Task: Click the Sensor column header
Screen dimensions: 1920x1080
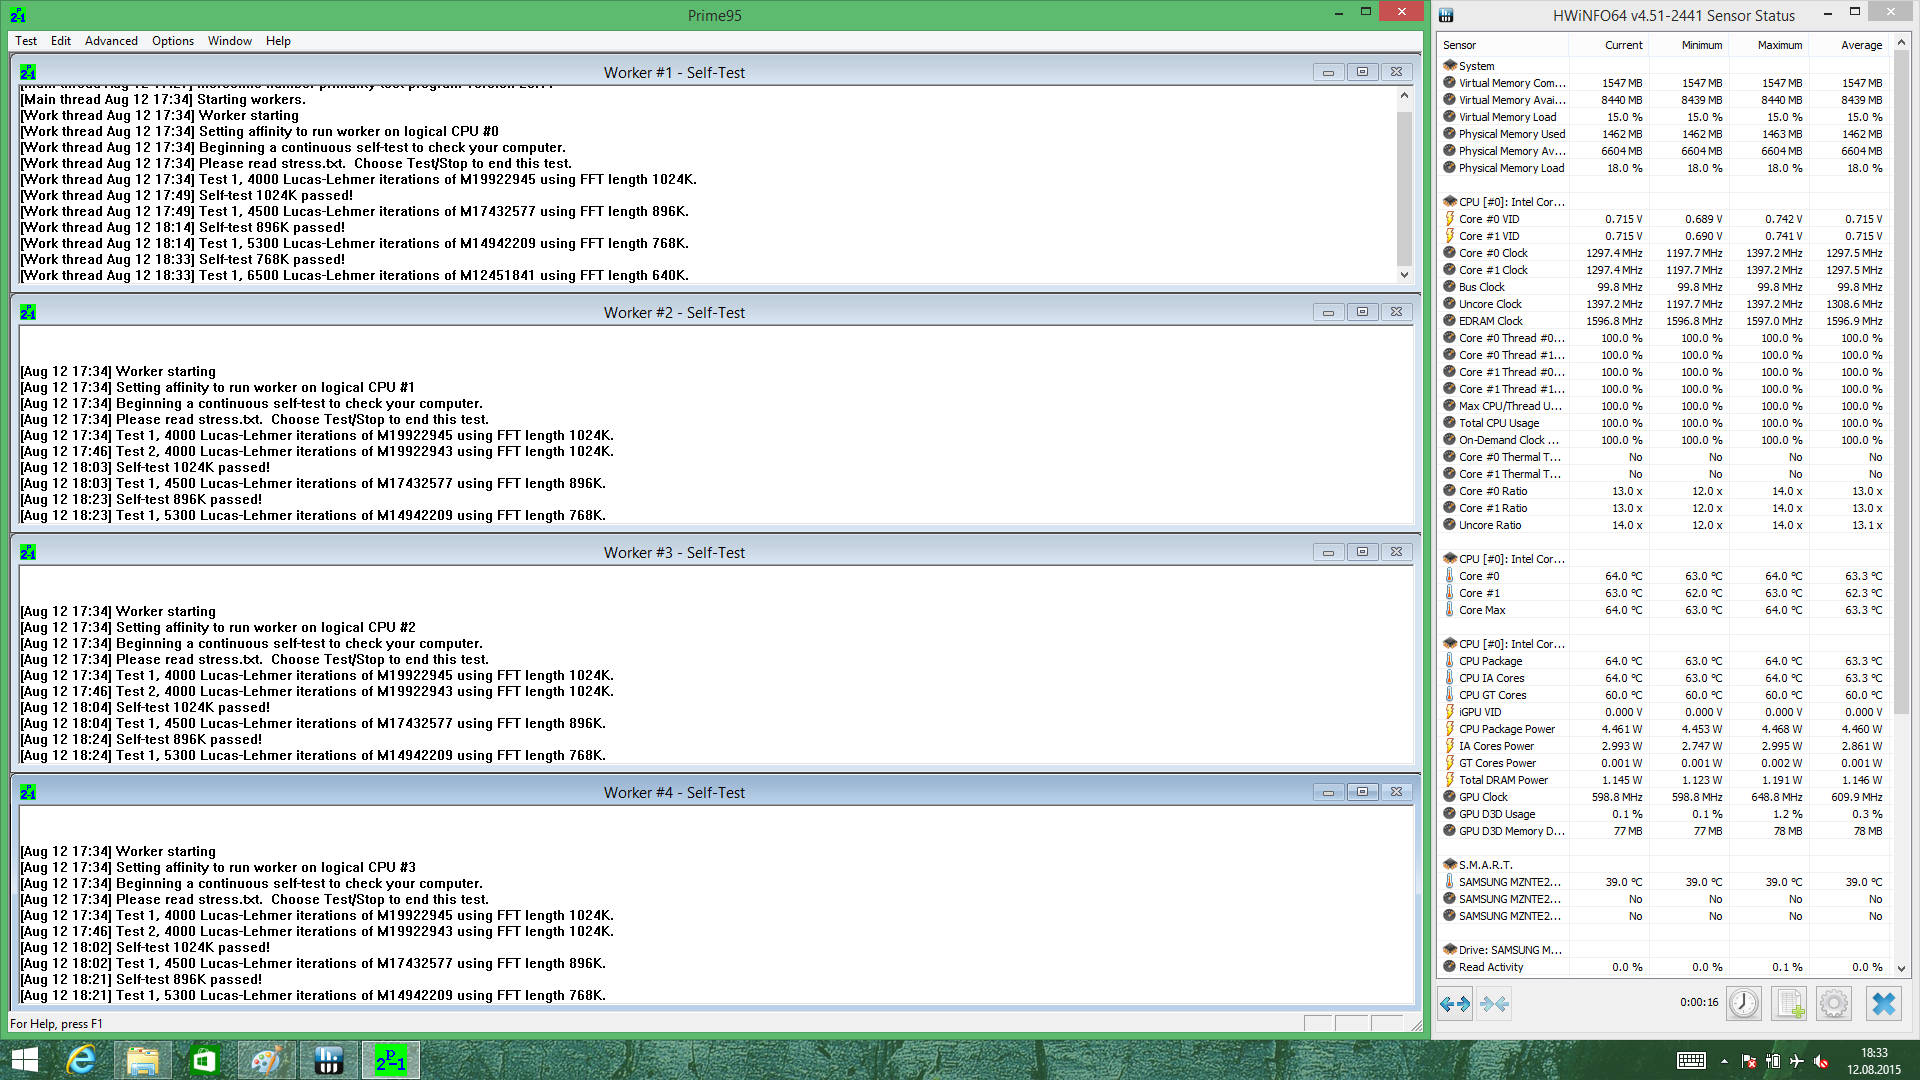Action: click(x=1503, y=45)
